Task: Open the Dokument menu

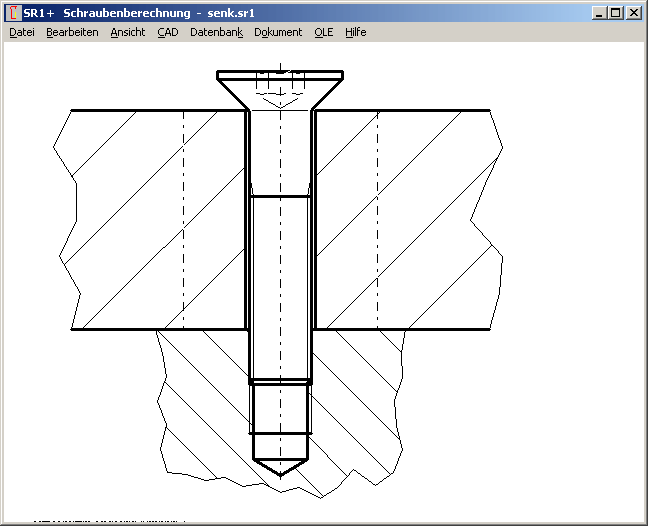Action: coord(278,32)
